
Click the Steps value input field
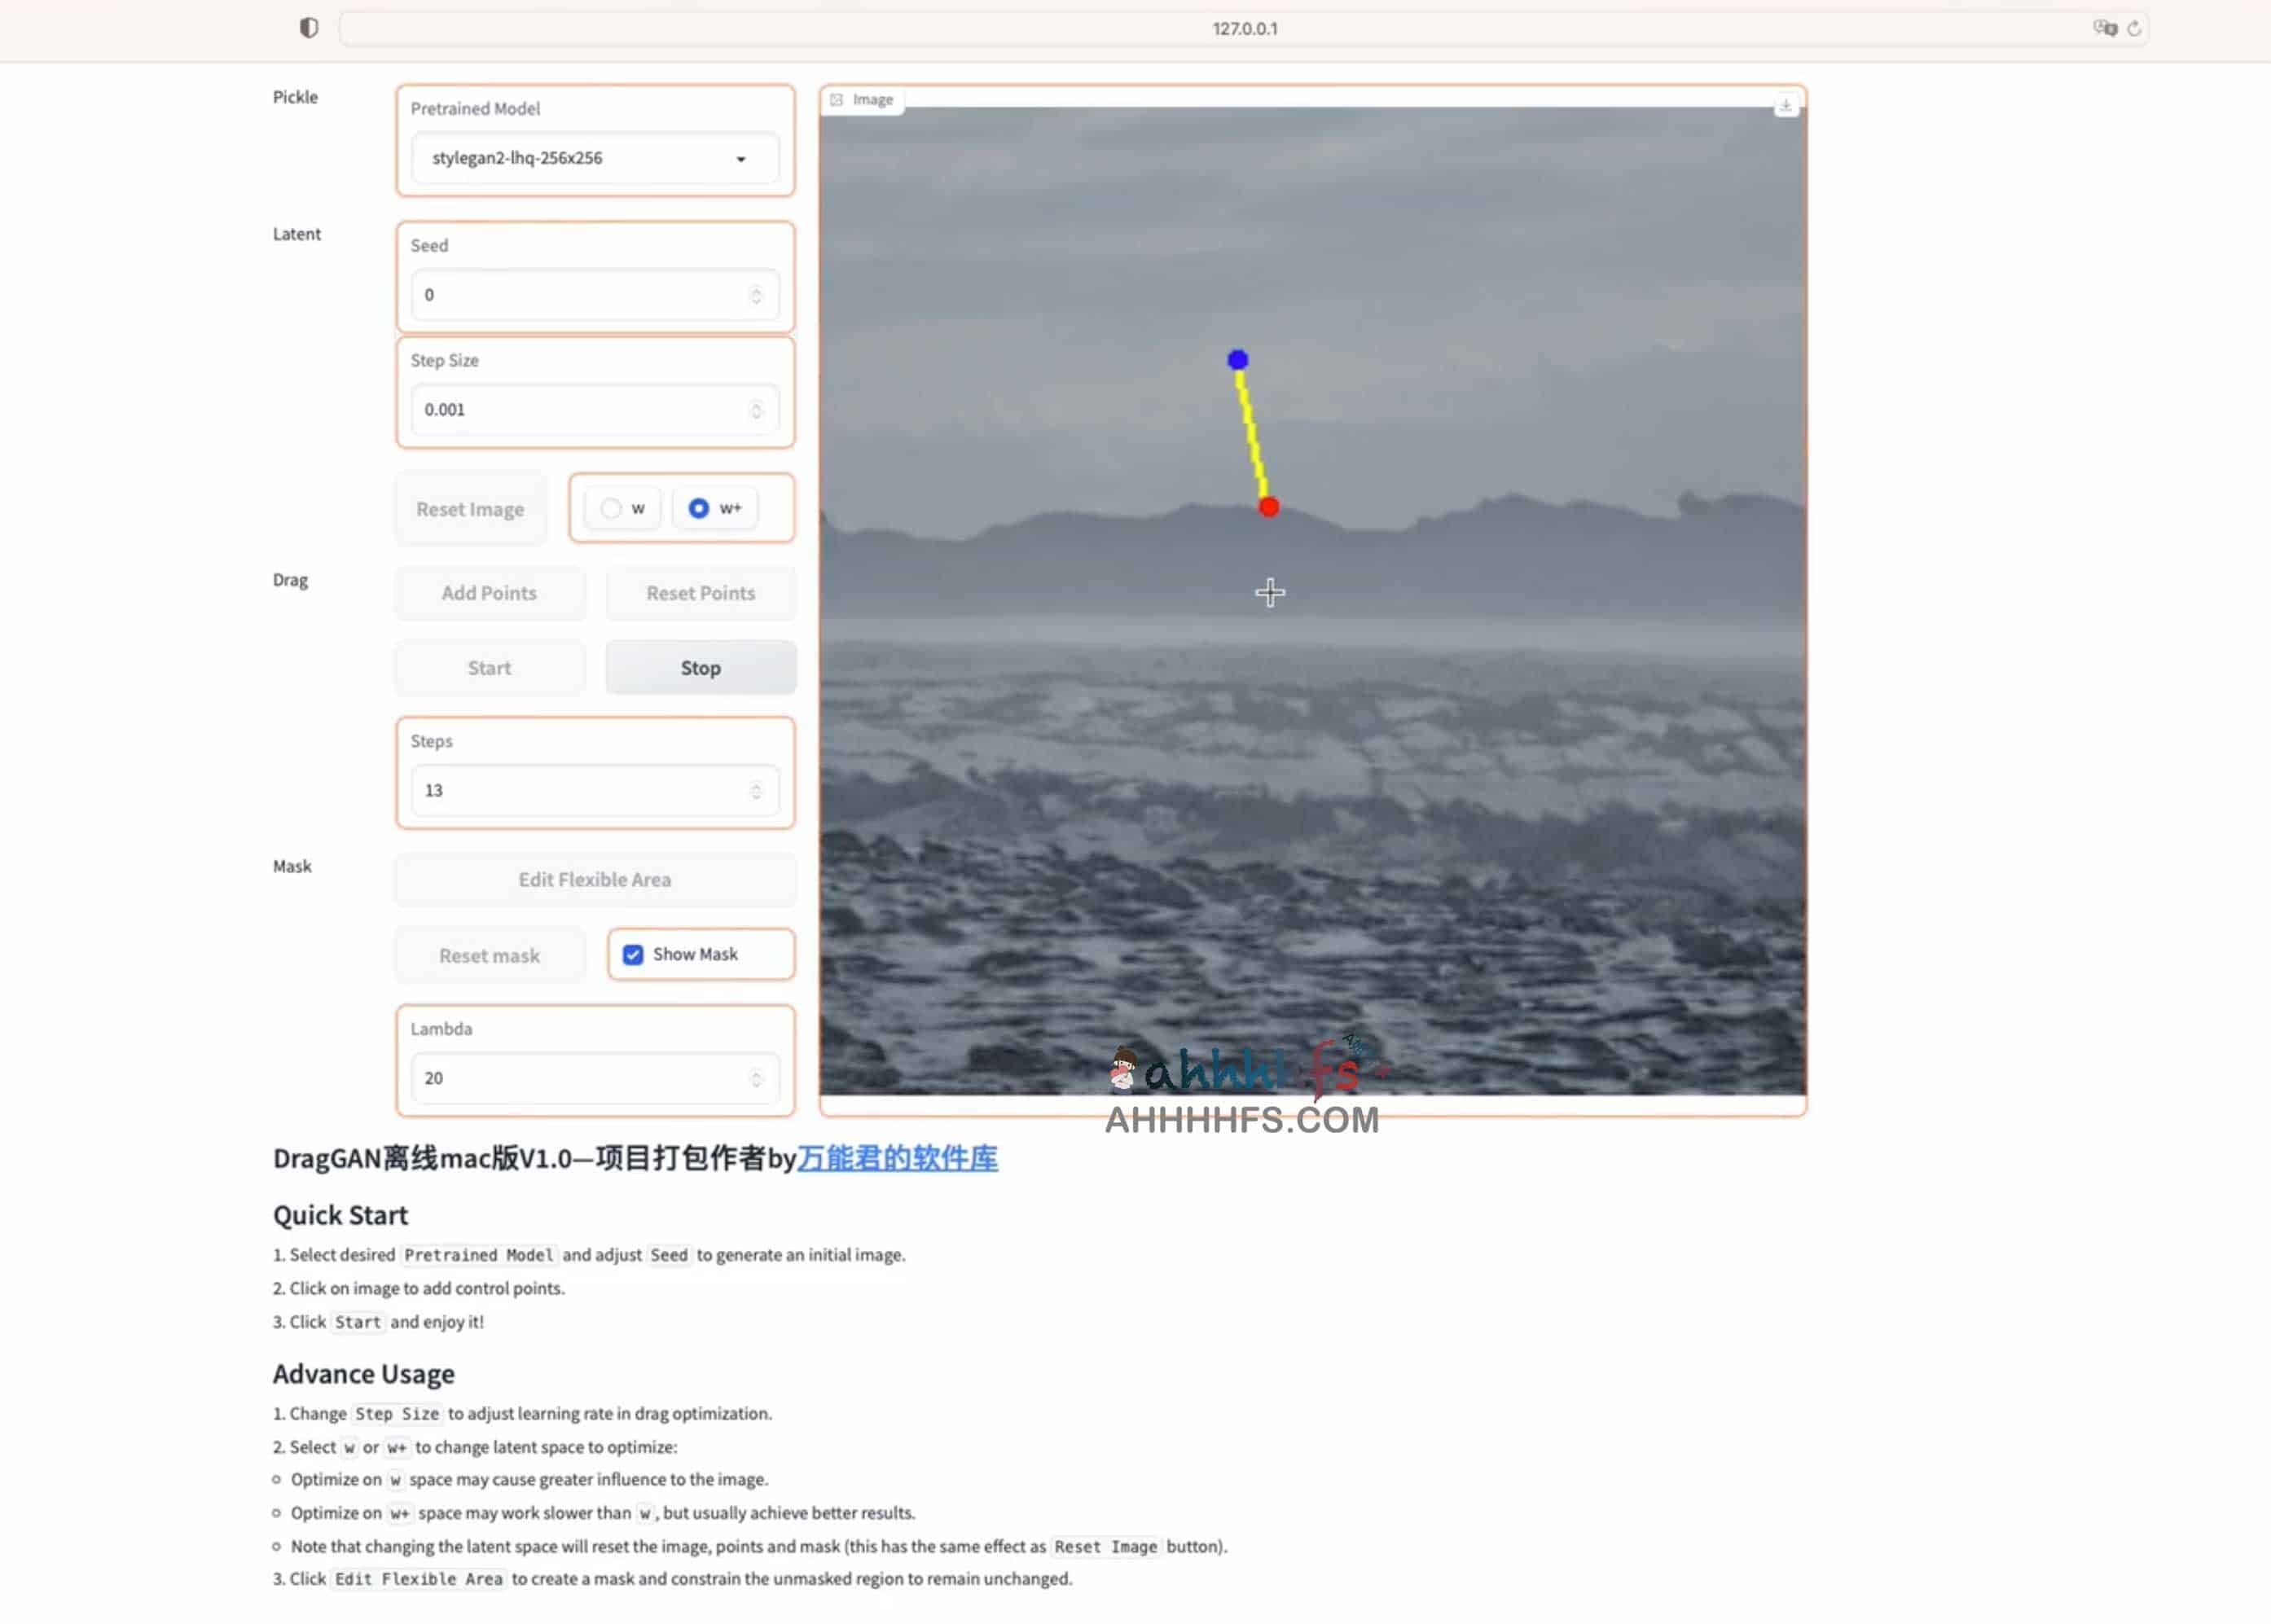tap(591, 789)
